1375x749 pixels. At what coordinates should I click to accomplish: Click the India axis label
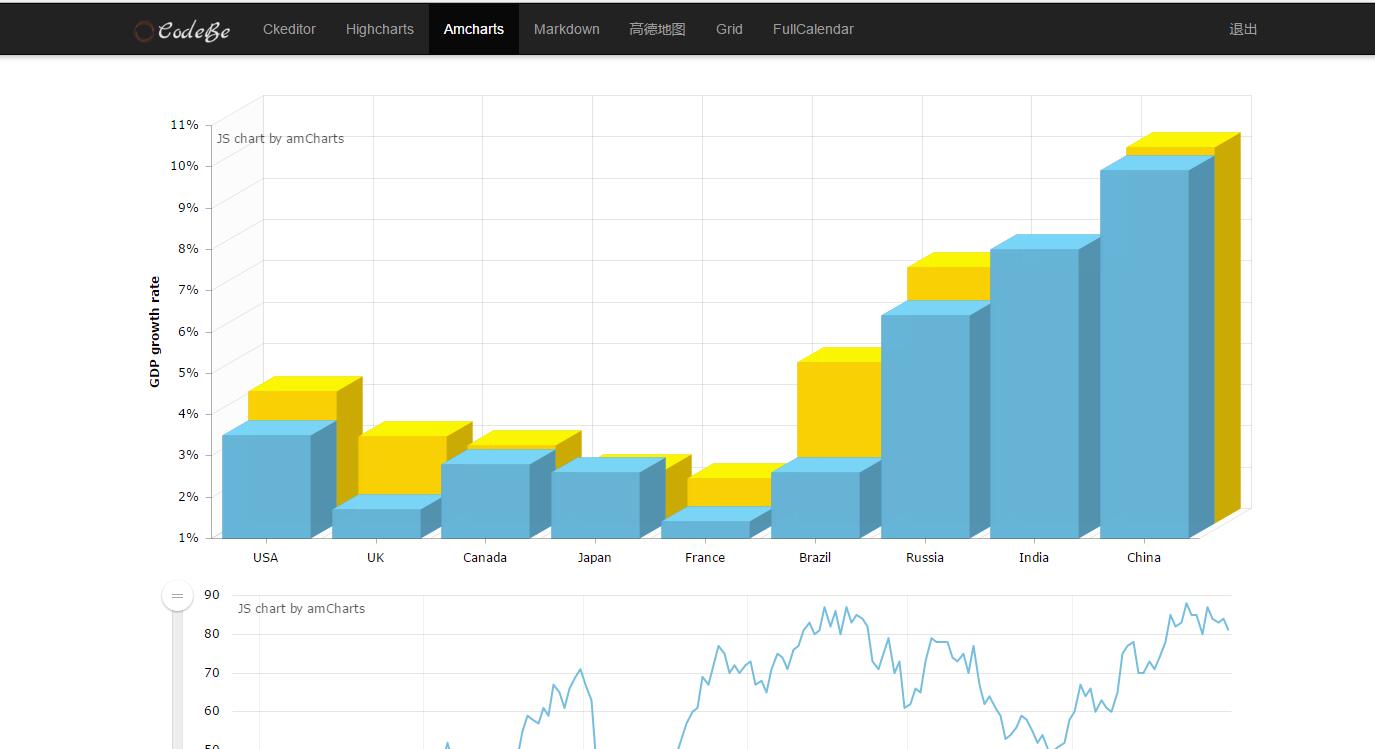(x=1034, y=558)
